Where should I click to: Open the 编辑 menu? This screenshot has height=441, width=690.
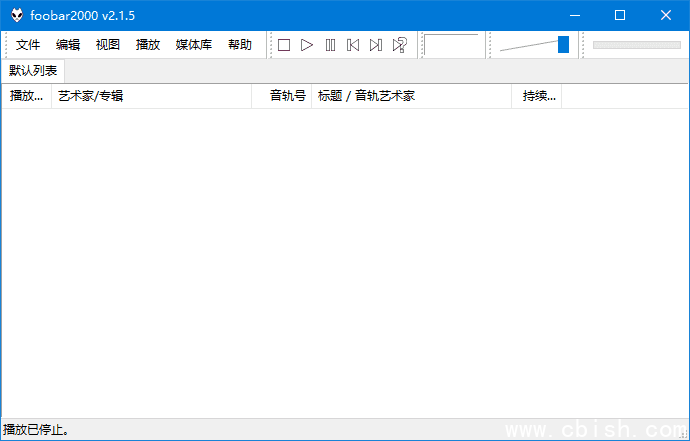(x=68, y=45)
